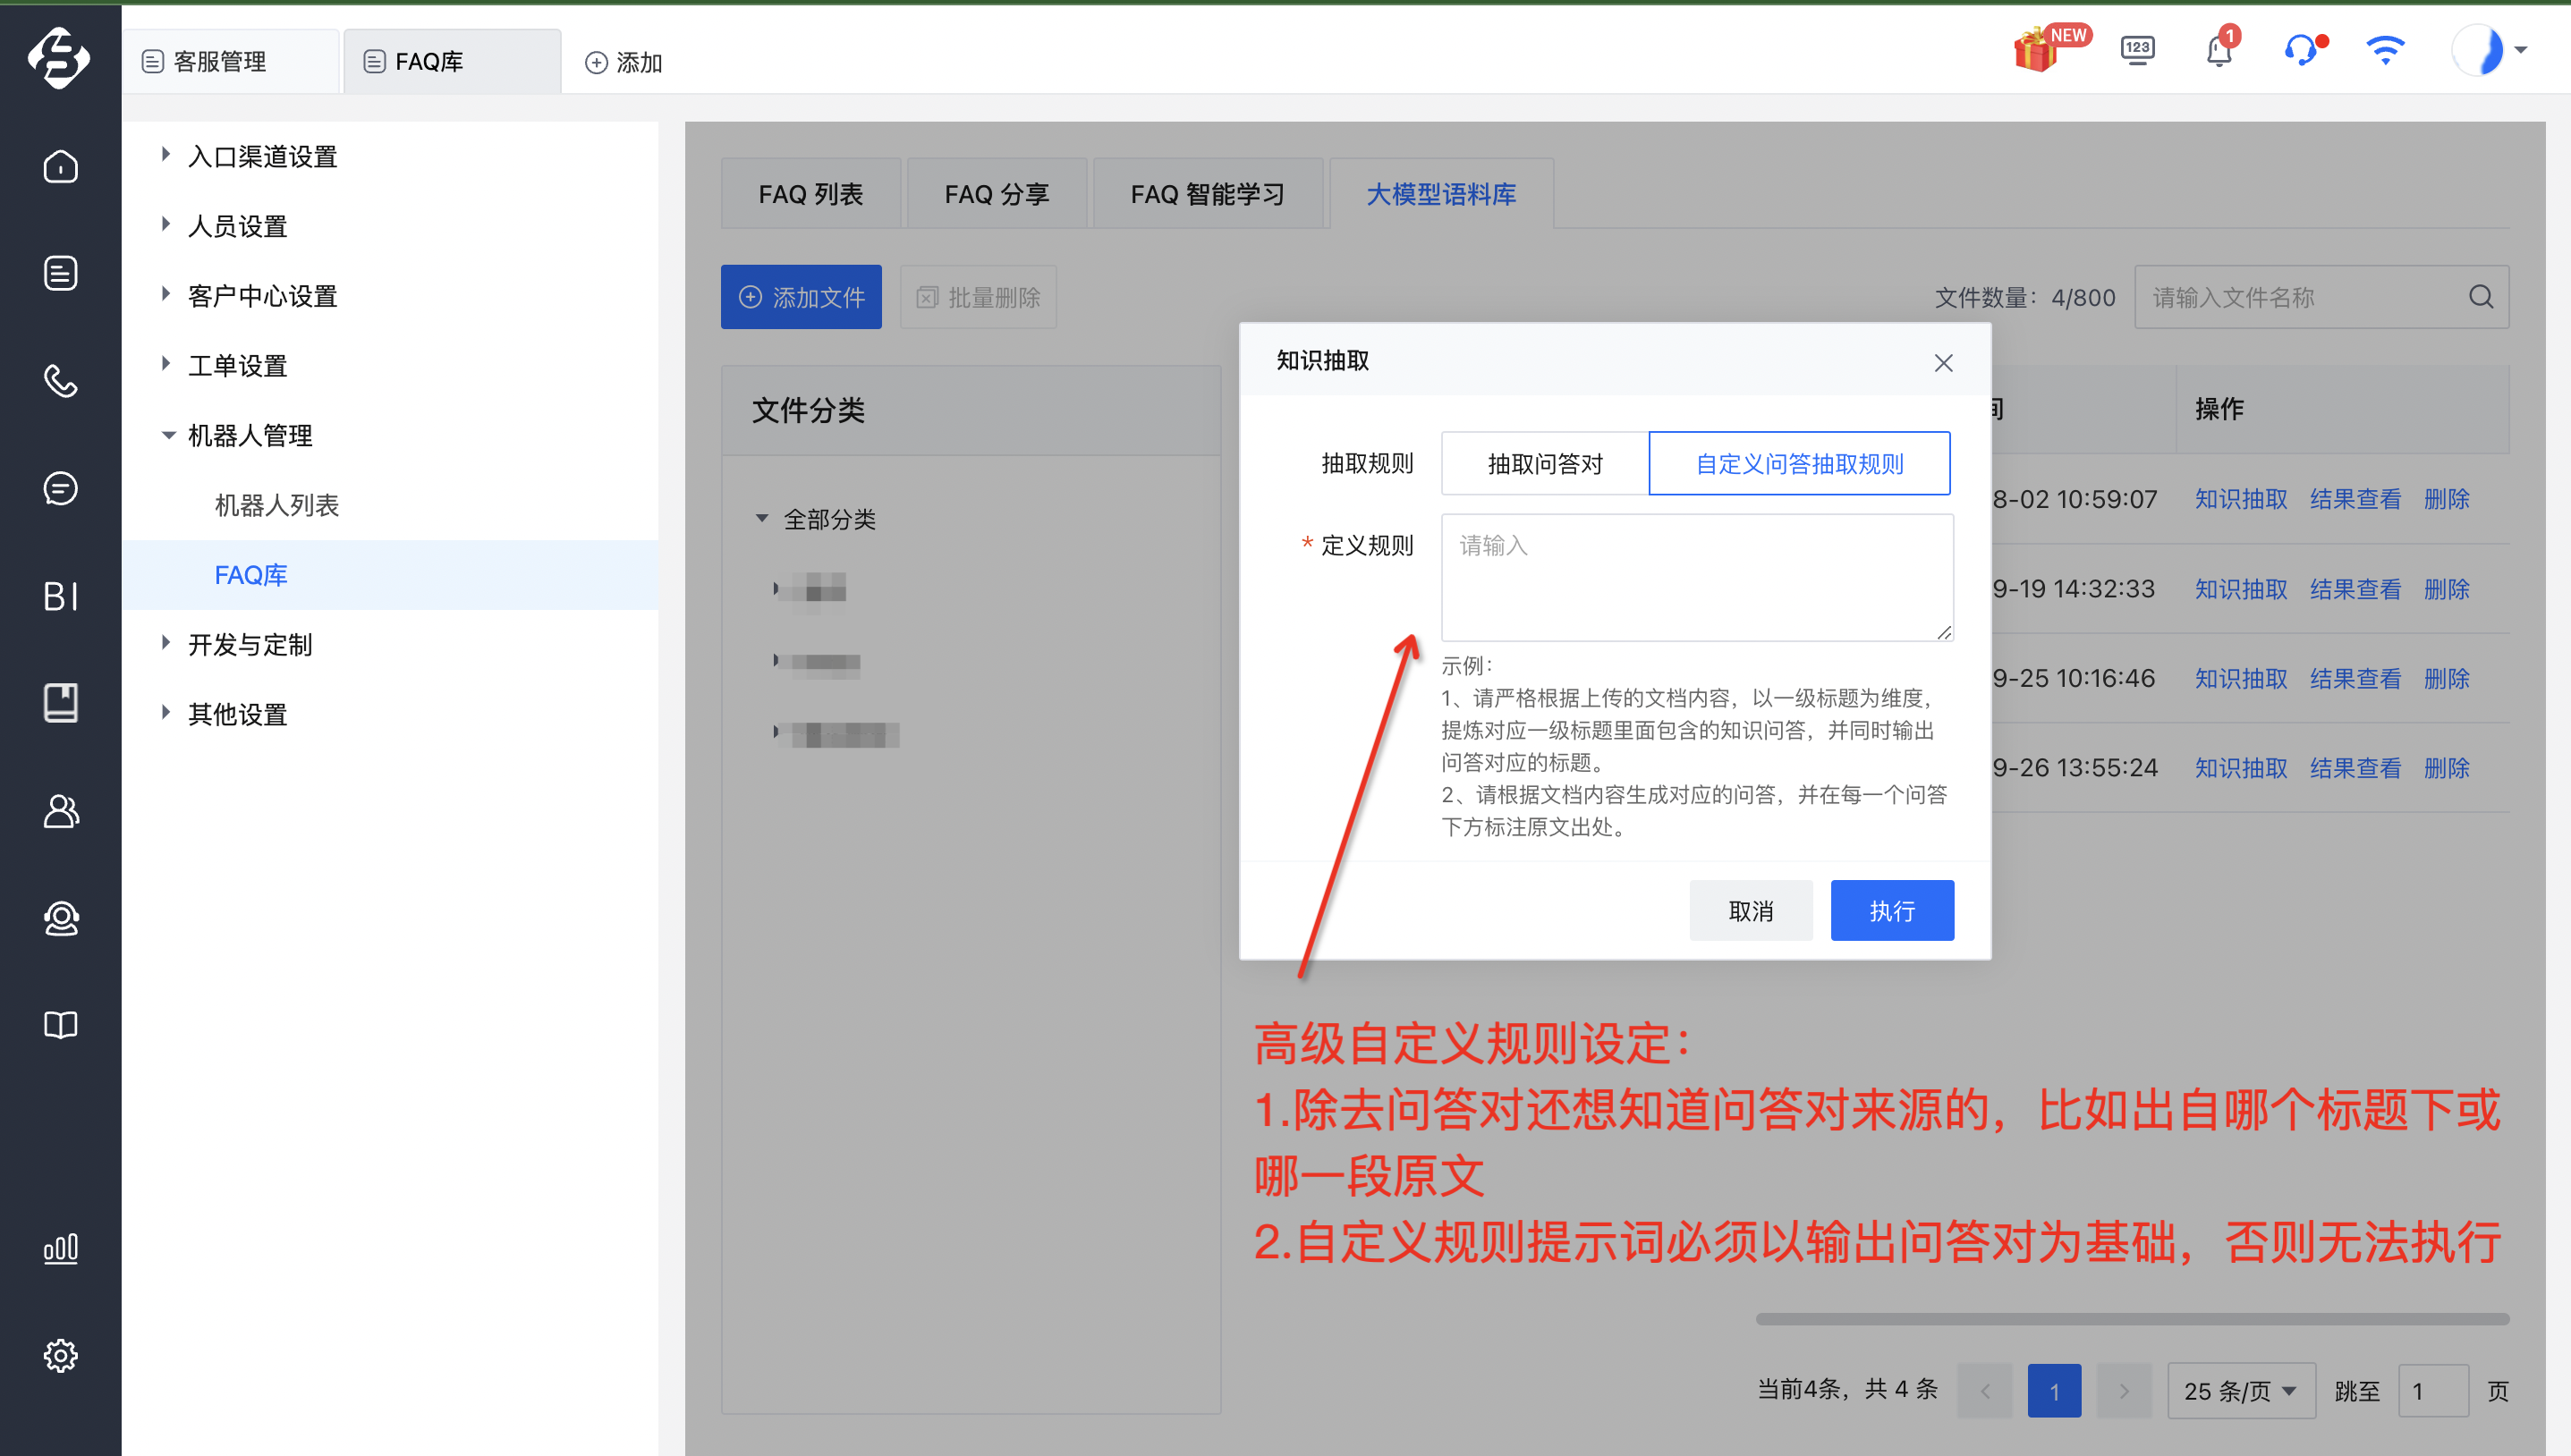Screen dimensions: 2571x1456
Task: Click the 取消 button in dialog
Action: click(x=1751, y=911)
